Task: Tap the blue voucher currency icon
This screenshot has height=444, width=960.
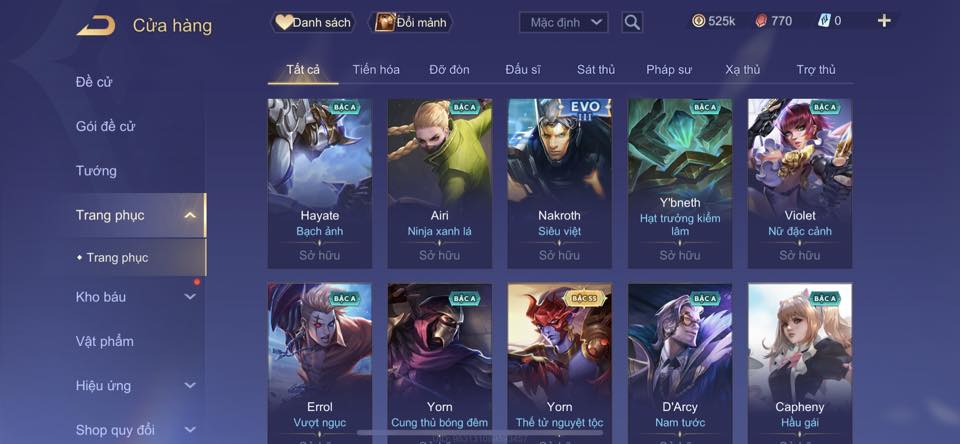Action: (824, 21)
